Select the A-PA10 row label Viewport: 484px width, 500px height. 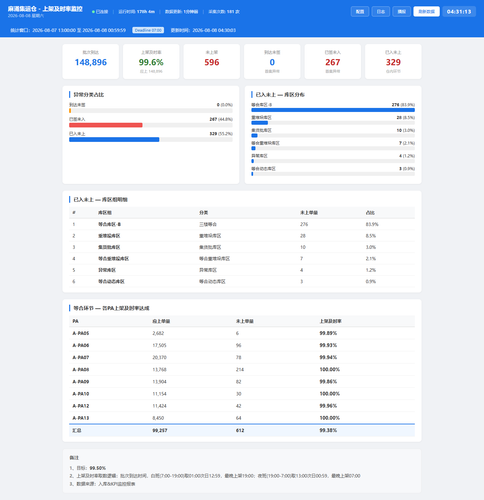coord(81,394)
